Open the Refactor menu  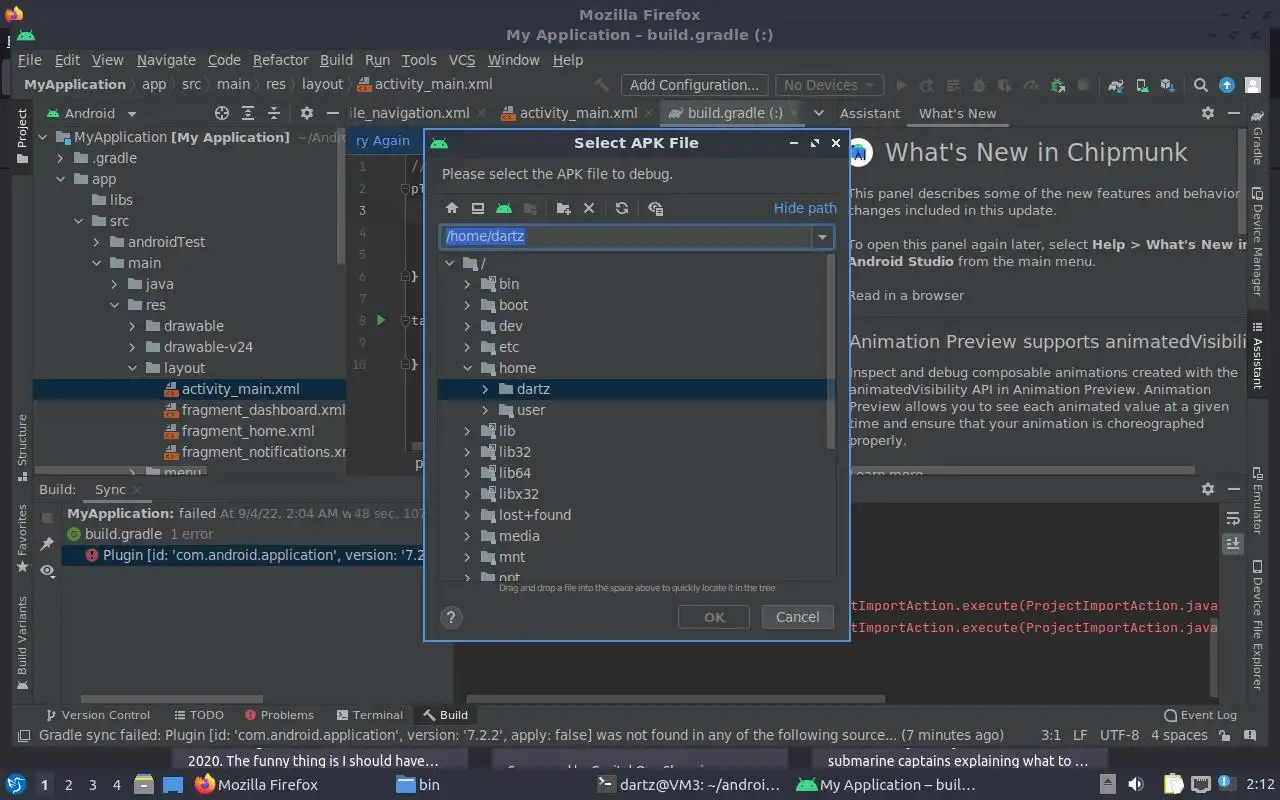point(280,60)
